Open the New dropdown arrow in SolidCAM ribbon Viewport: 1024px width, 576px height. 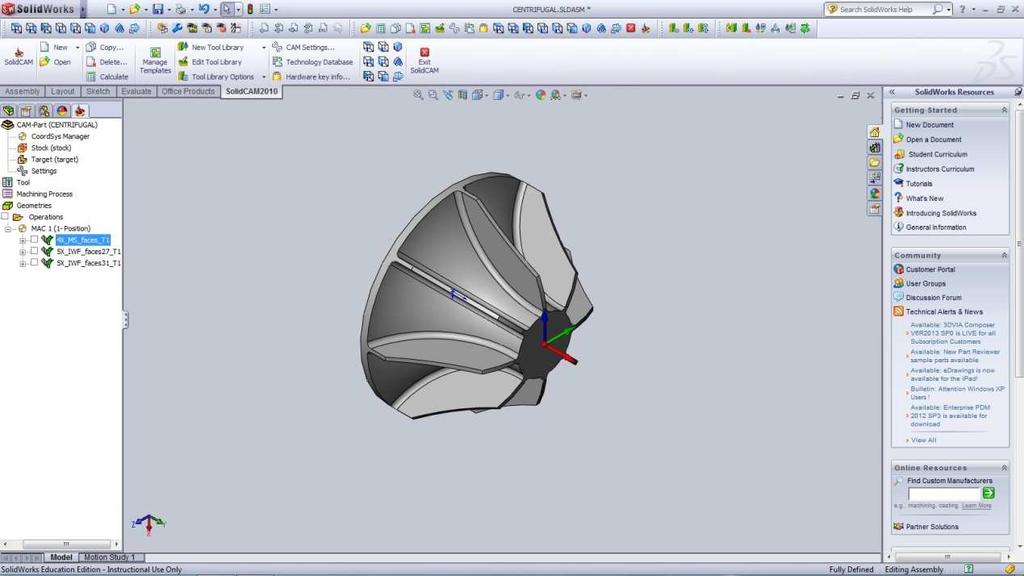pyautogui.click(x=77, y=48)
